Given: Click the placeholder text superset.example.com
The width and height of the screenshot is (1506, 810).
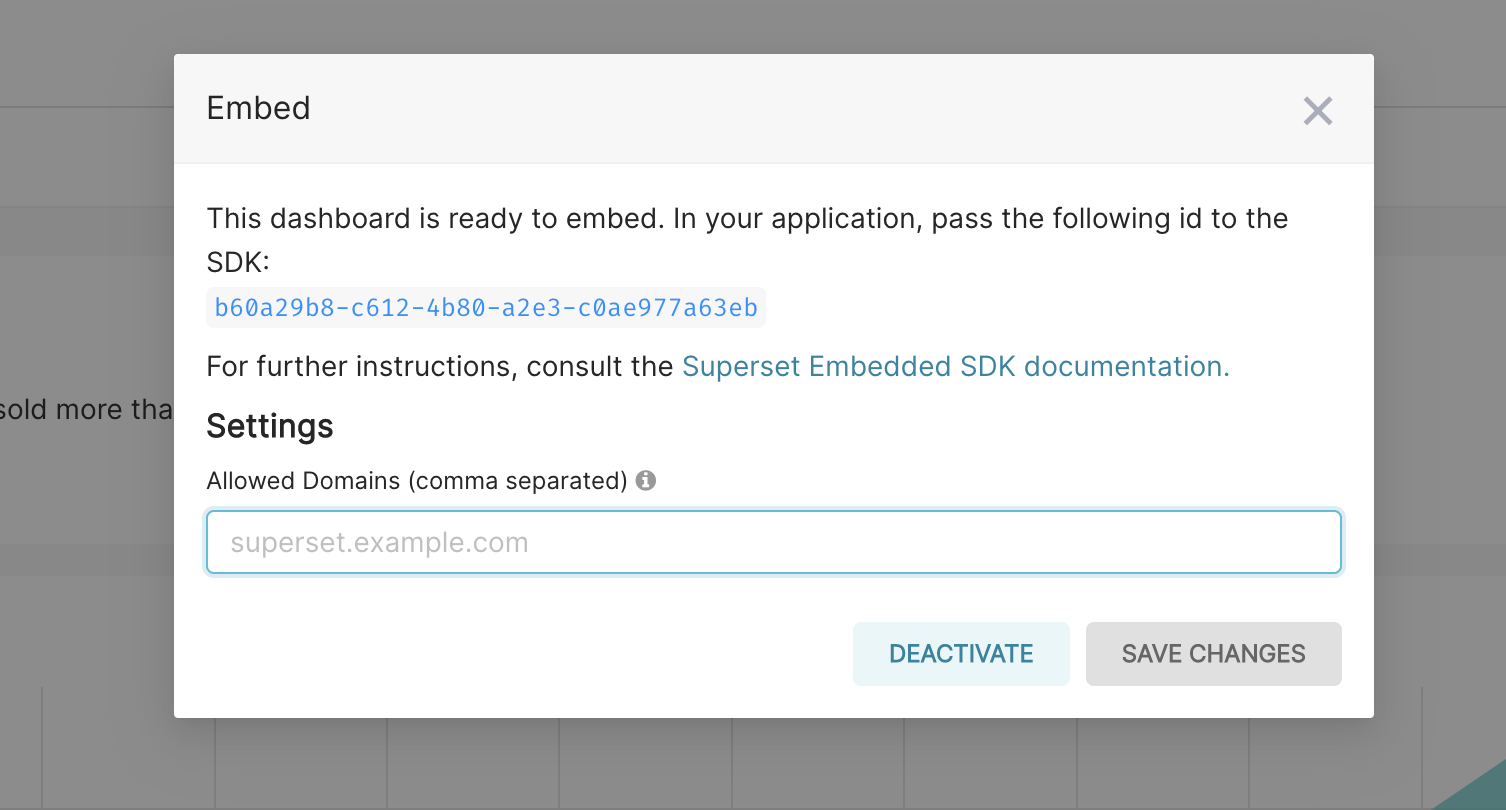Looking at the screenshot, I should [379, 541].
